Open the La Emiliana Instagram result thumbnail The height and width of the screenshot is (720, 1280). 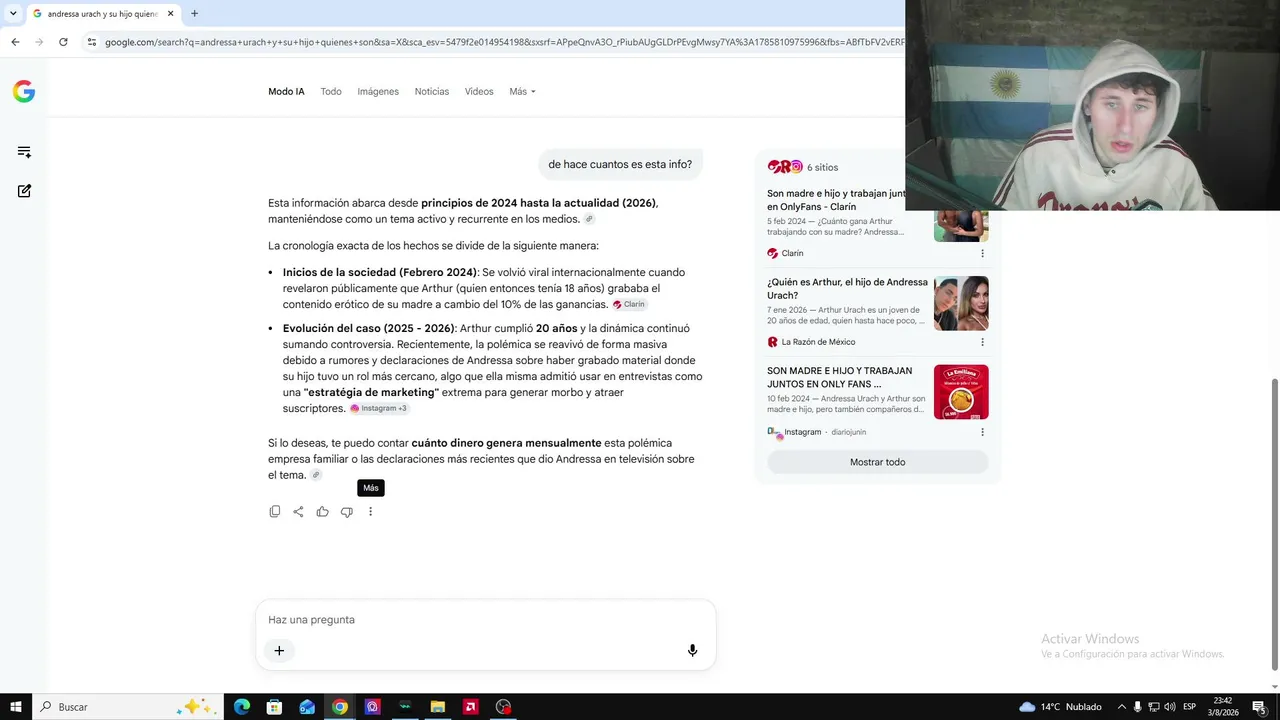click(961, 392)
